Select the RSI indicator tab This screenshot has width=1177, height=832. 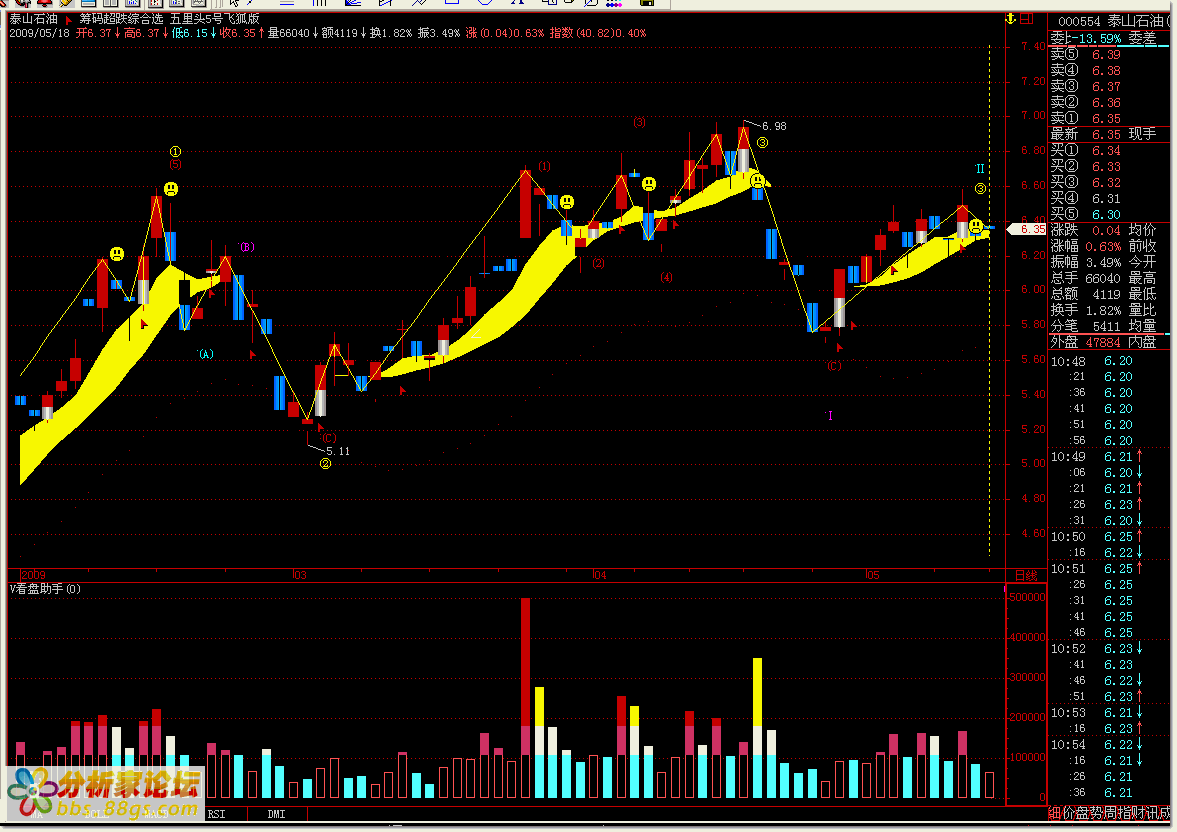click(x=216, y=814)
